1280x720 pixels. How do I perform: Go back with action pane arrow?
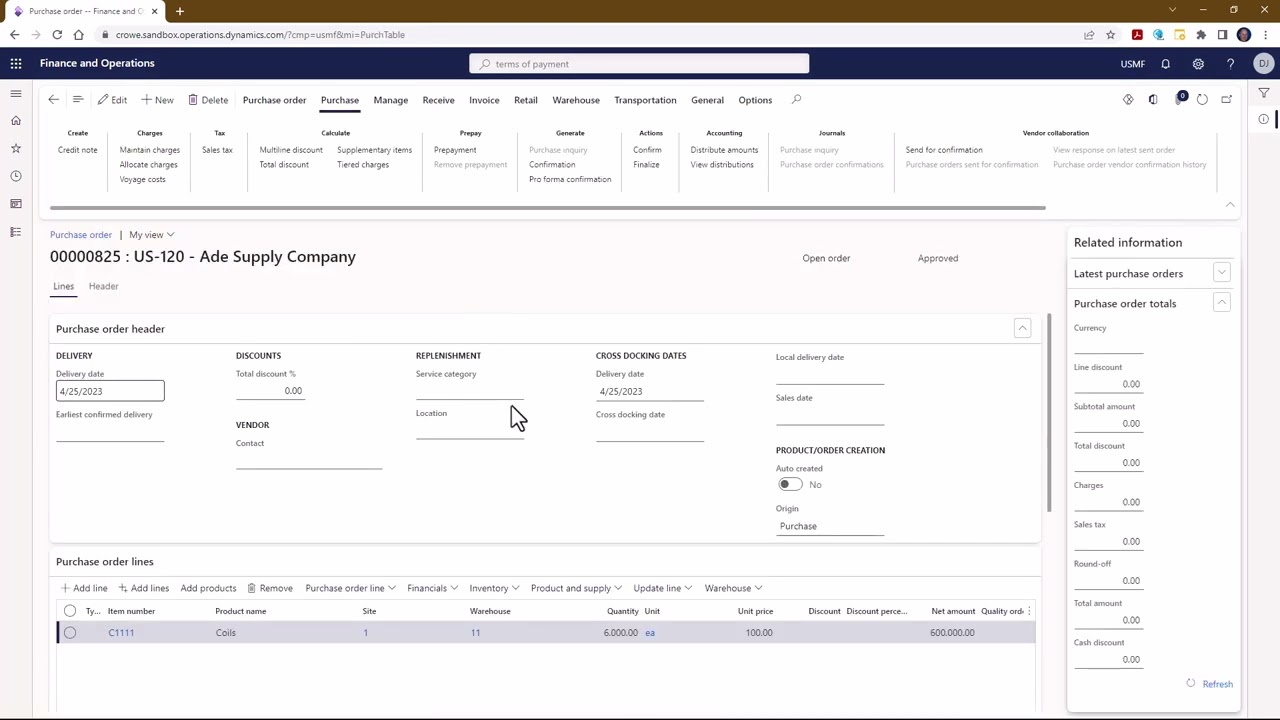[53, 100]
